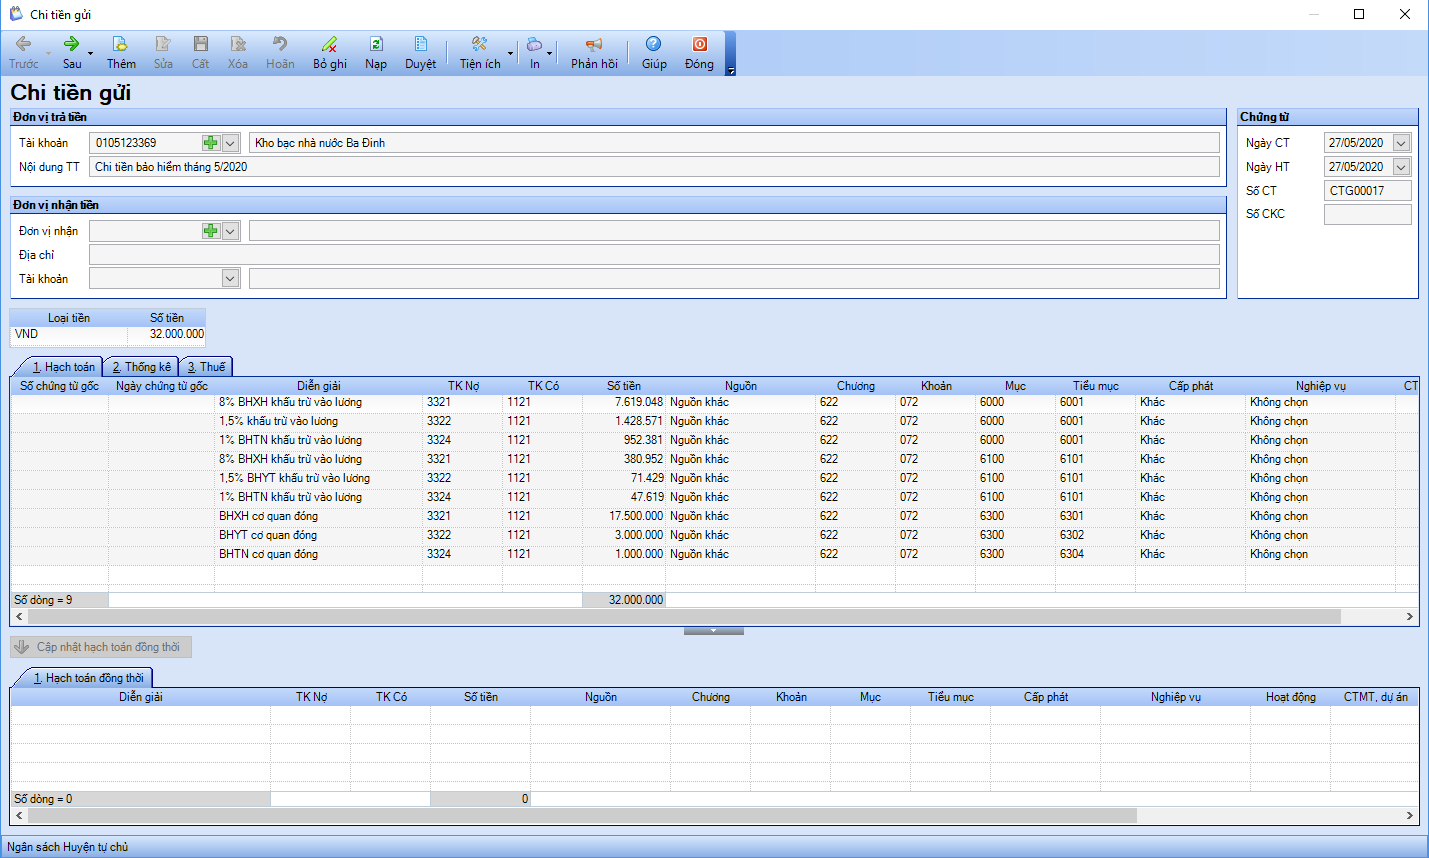The image size is (1429, 858).
Task: Add a new voucher with Thêm
Action: [x=121, y=53]
